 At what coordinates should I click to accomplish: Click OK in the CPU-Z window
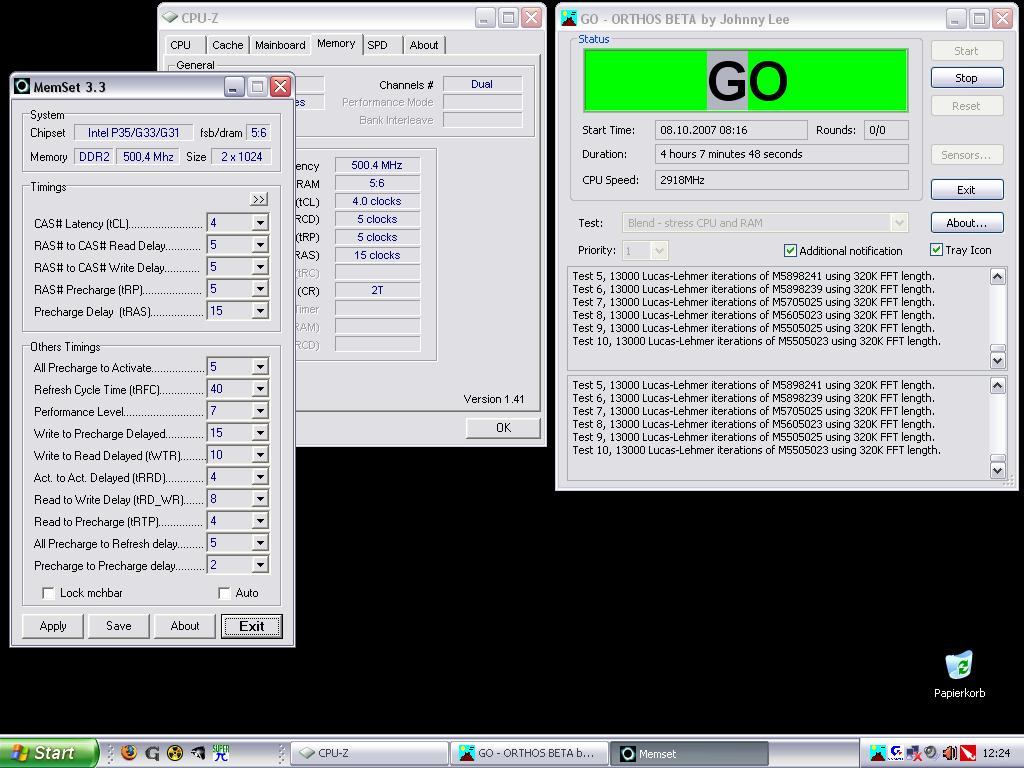503,428
